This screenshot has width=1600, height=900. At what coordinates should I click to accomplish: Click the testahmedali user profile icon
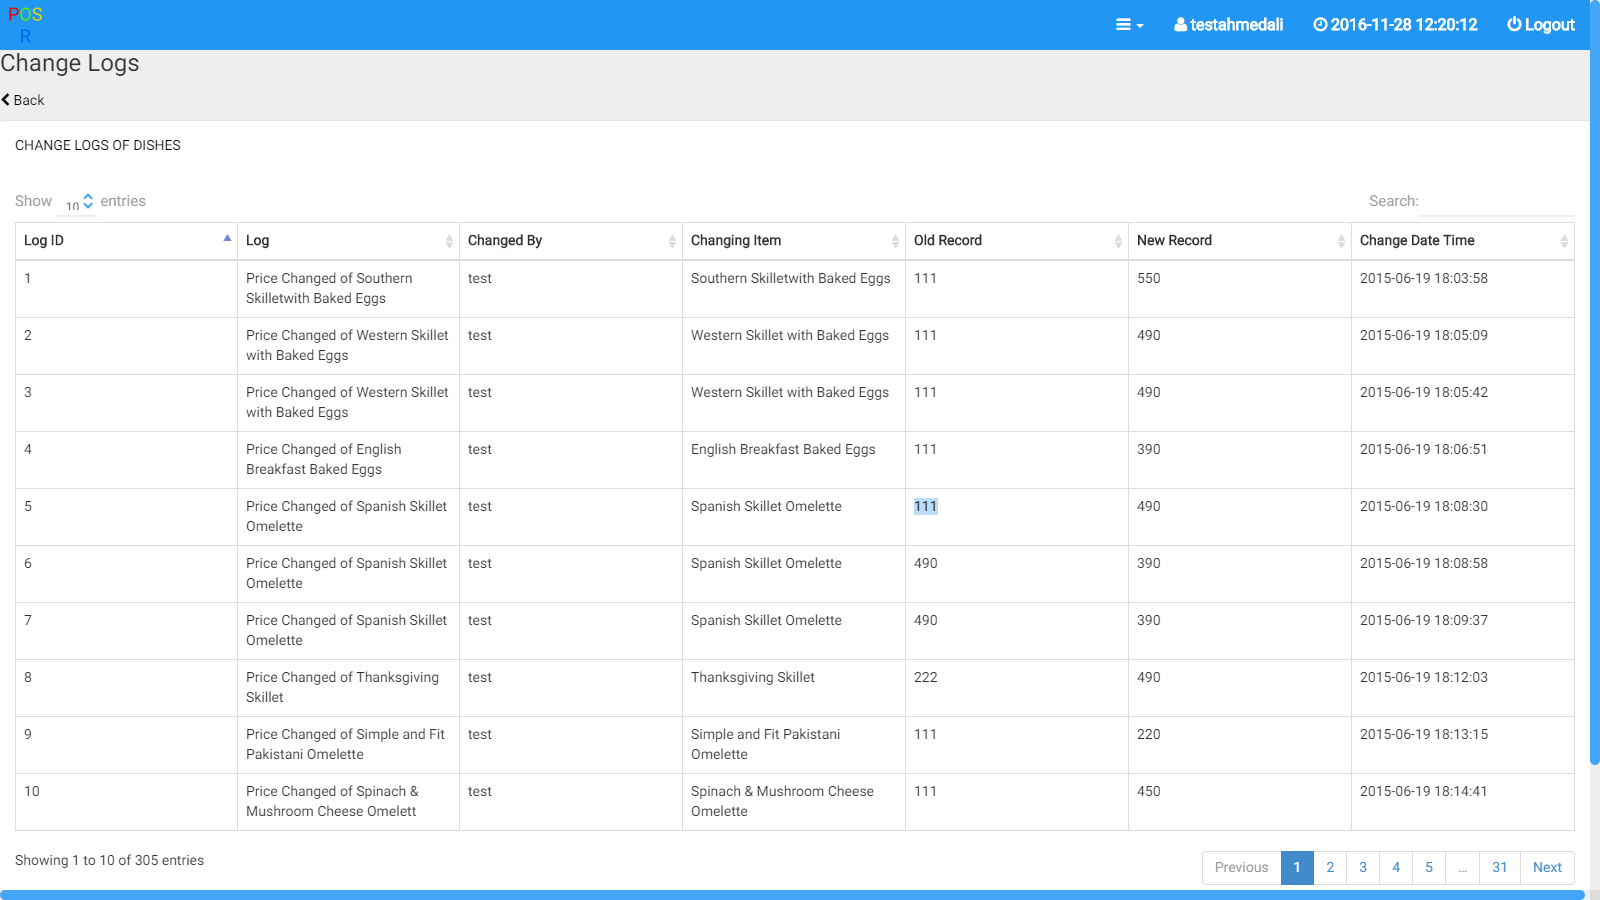pos(1181,25)
